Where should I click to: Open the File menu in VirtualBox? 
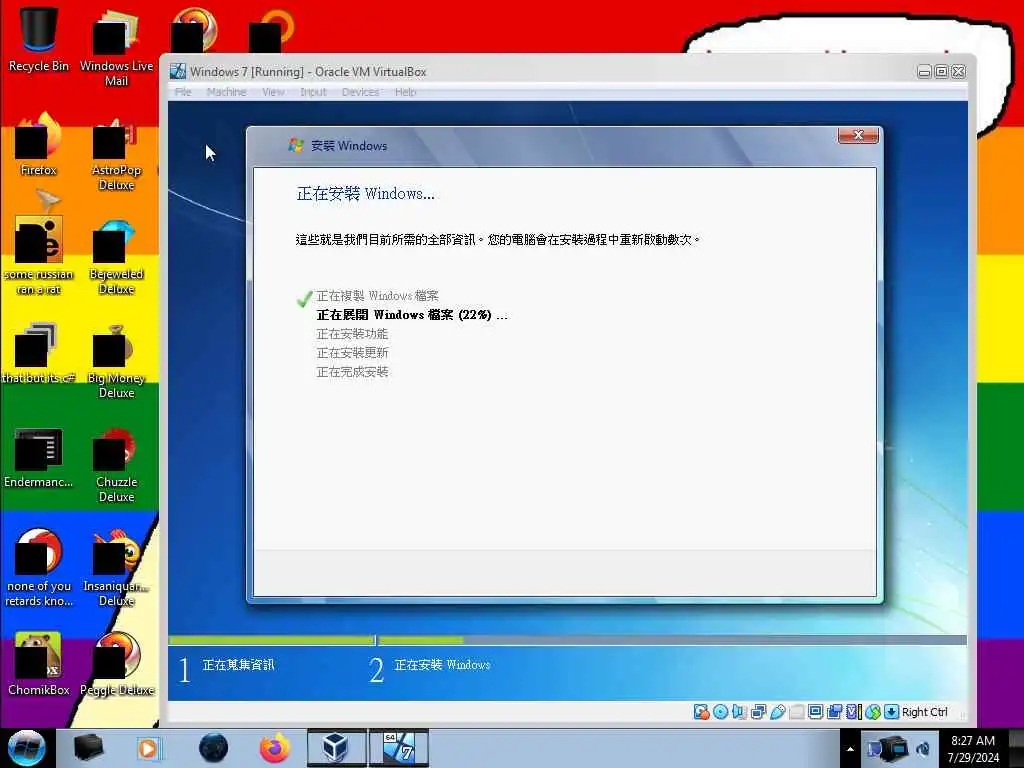(183, 92)
